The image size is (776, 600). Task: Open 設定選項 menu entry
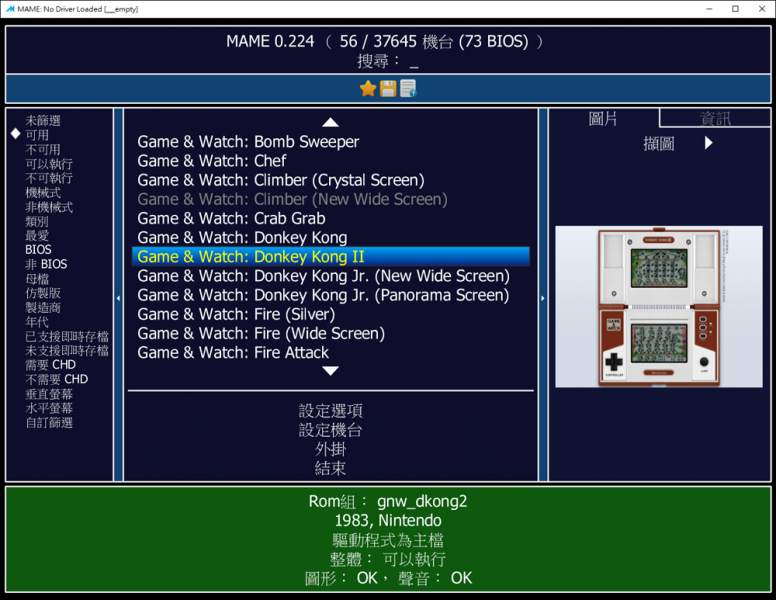tap(331, 410)
